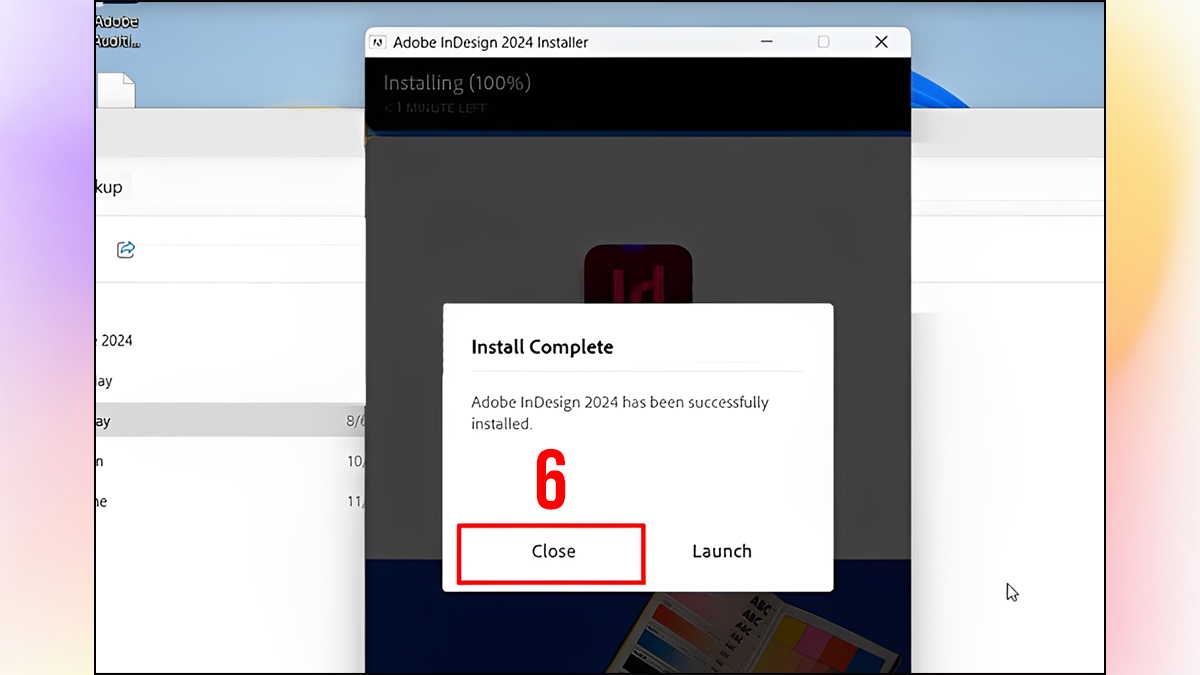Close the installer window with the X button
The image size is (1200, 675).
tap(881, 42)
